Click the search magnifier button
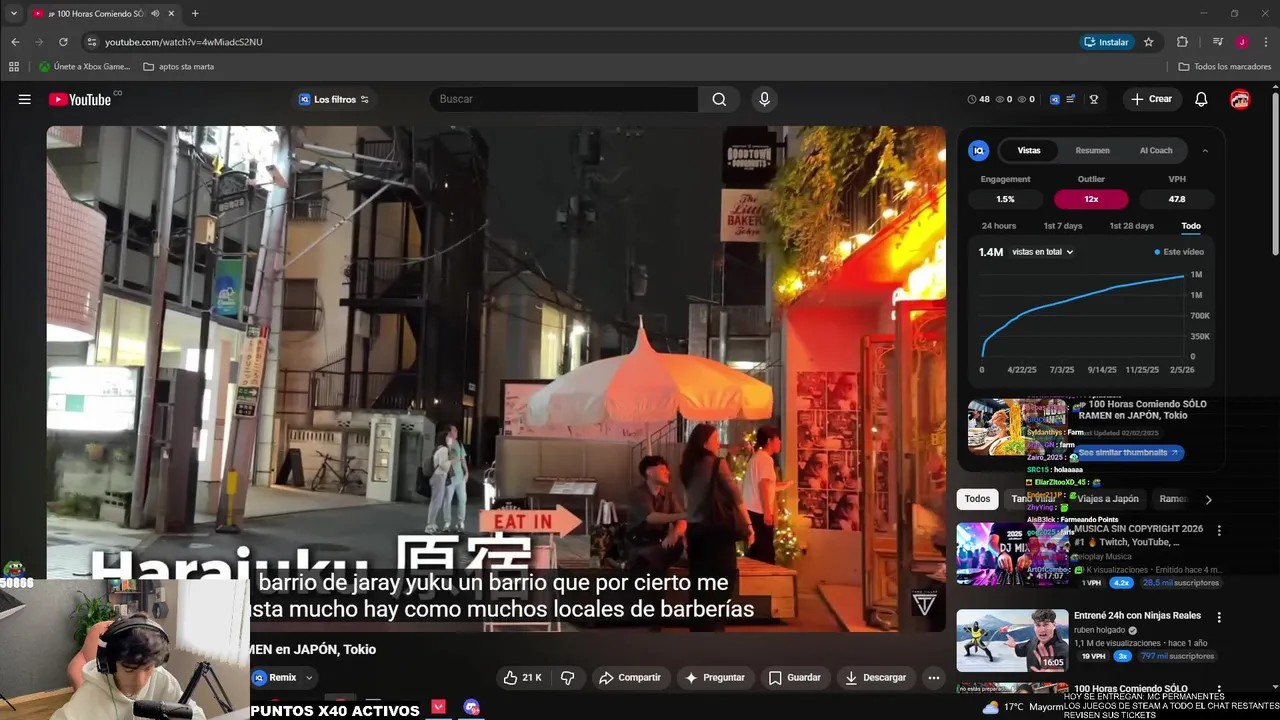 pos(719,99)
